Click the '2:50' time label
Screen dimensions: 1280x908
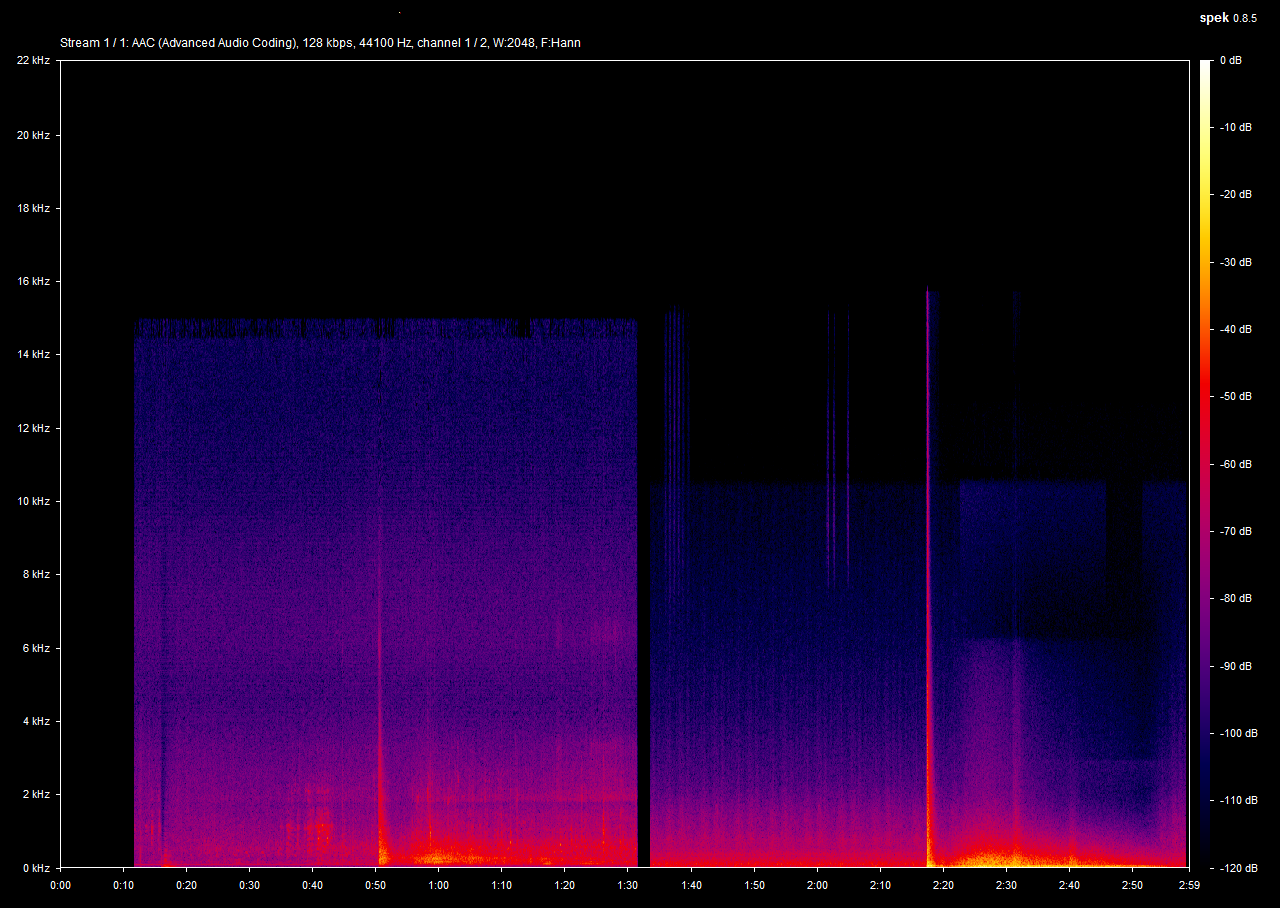[1131, 885]
